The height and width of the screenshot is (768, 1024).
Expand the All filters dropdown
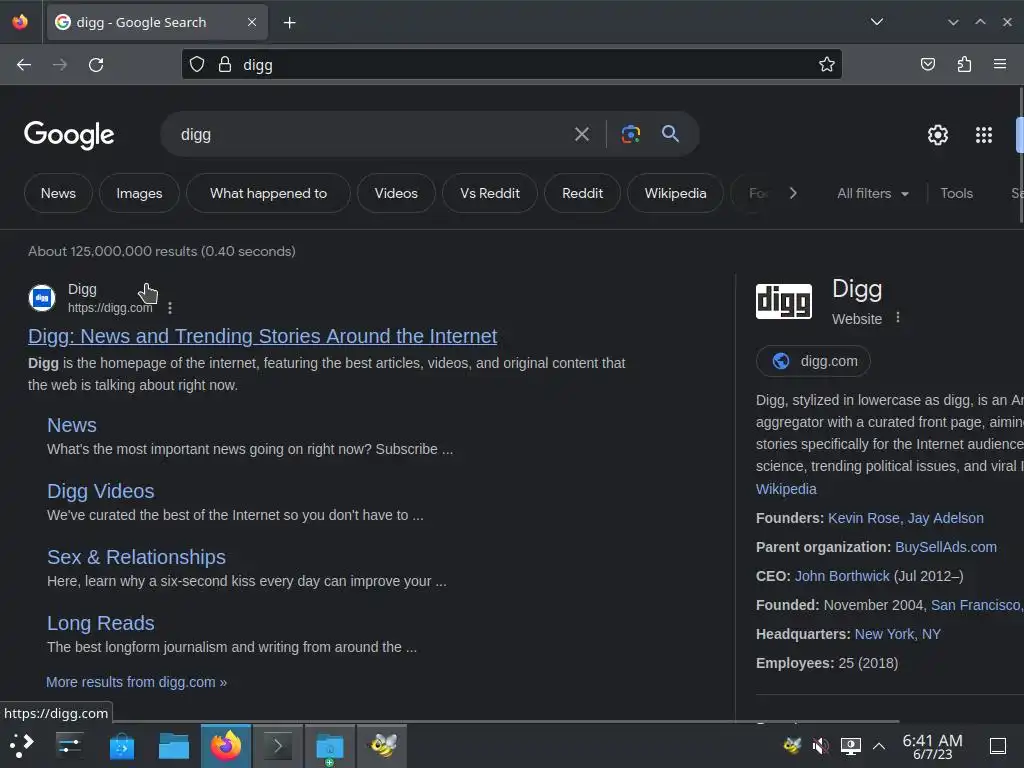tap(872, 193)
